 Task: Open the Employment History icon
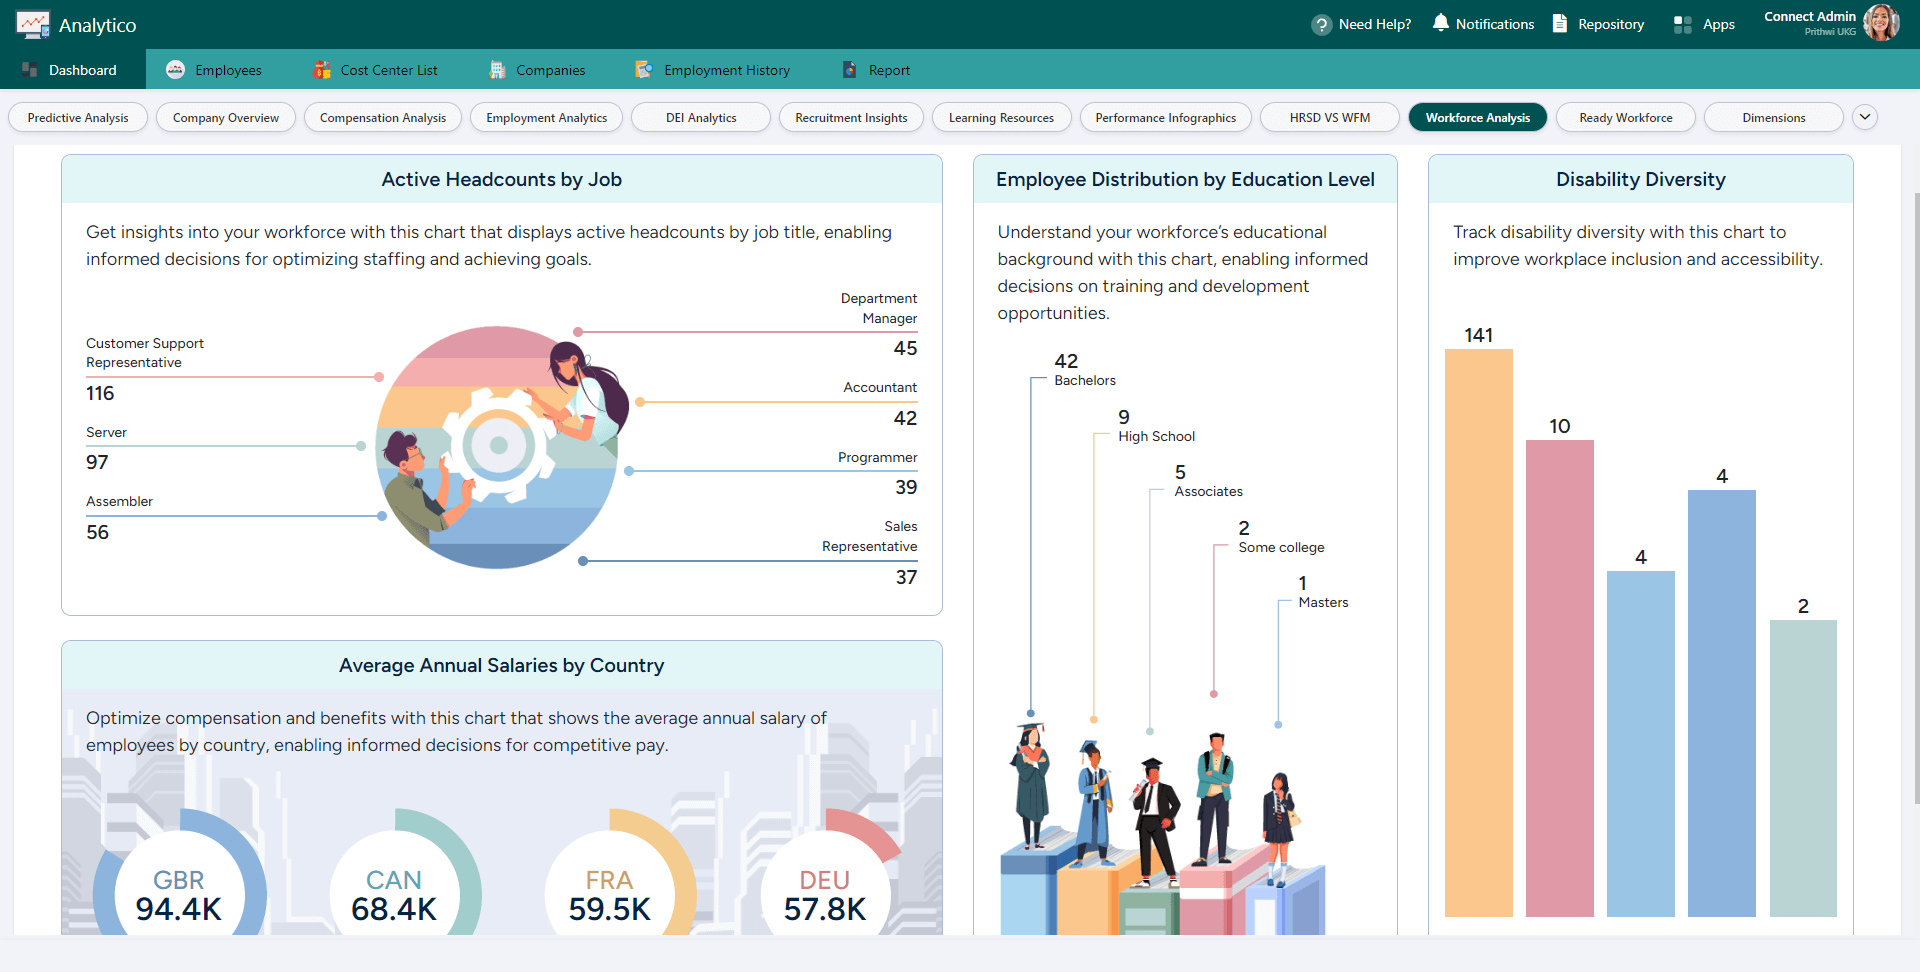point(641,69)
